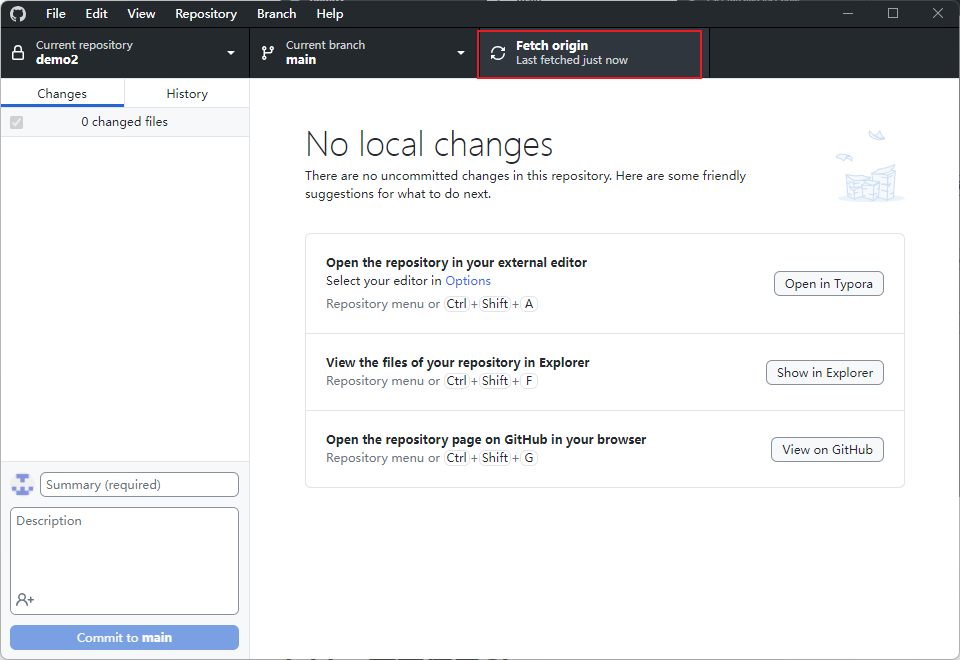
Task: Open the Branch menu
Action: [276, 14]
